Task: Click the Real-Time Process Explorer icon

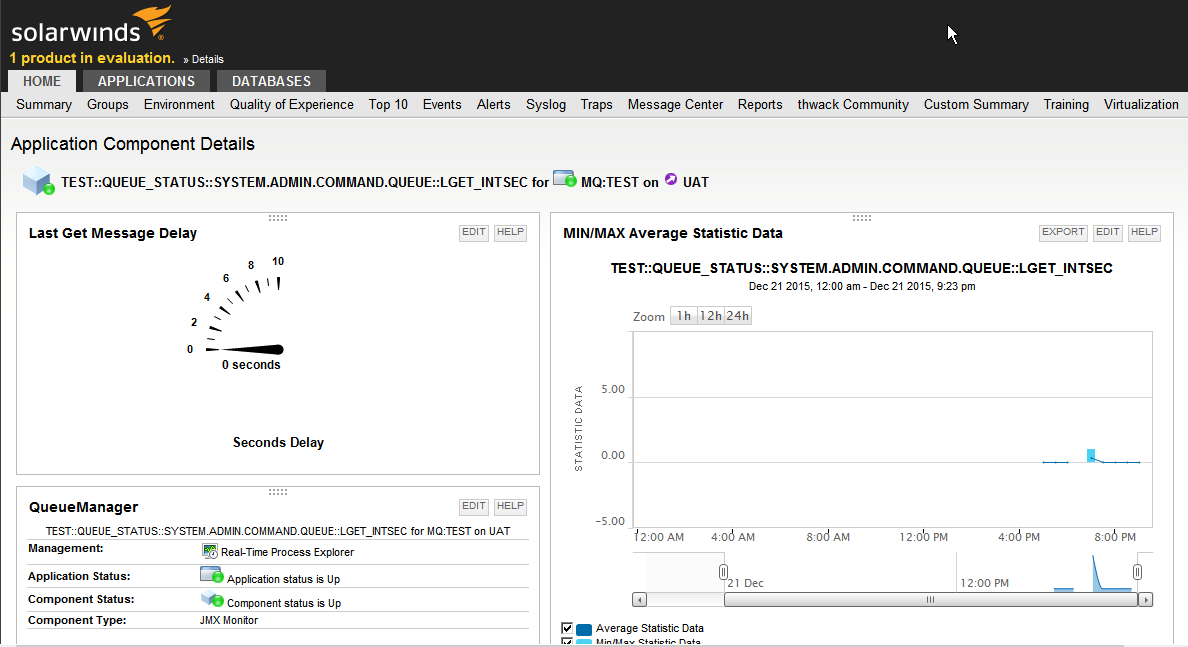Action: 210,551
